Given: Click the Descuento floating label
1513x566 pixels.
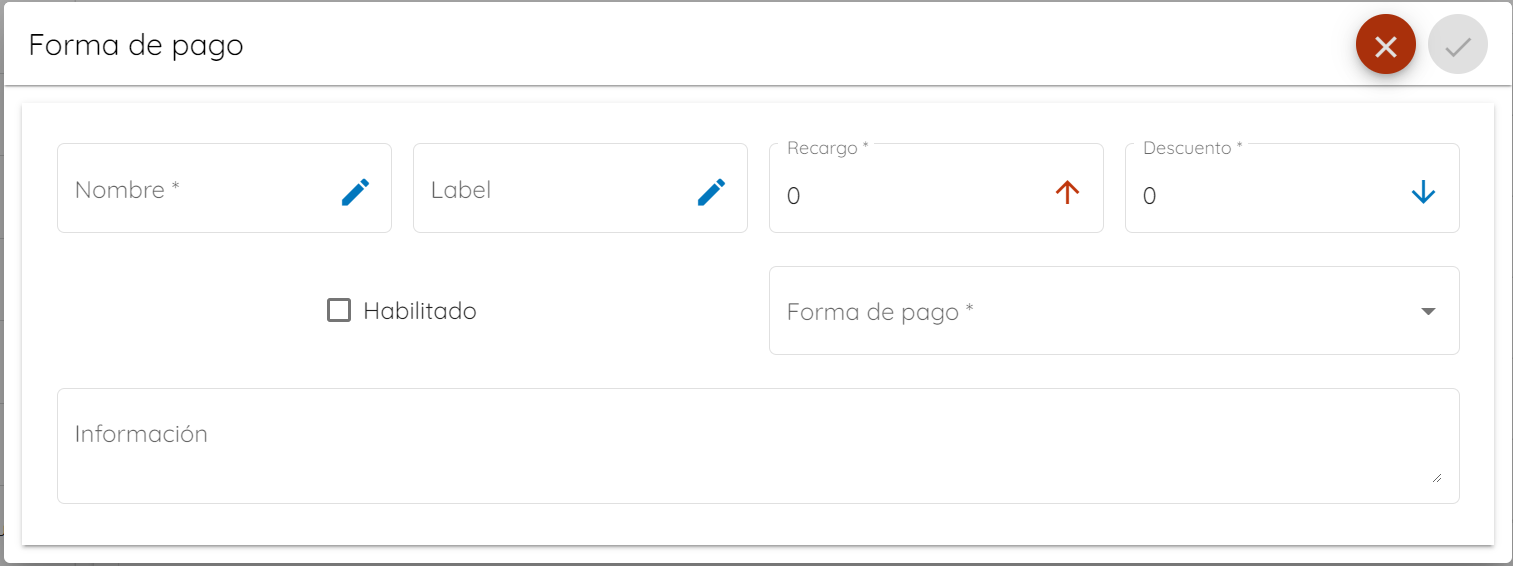Looking at the screenshot, I should (1193, 148).
